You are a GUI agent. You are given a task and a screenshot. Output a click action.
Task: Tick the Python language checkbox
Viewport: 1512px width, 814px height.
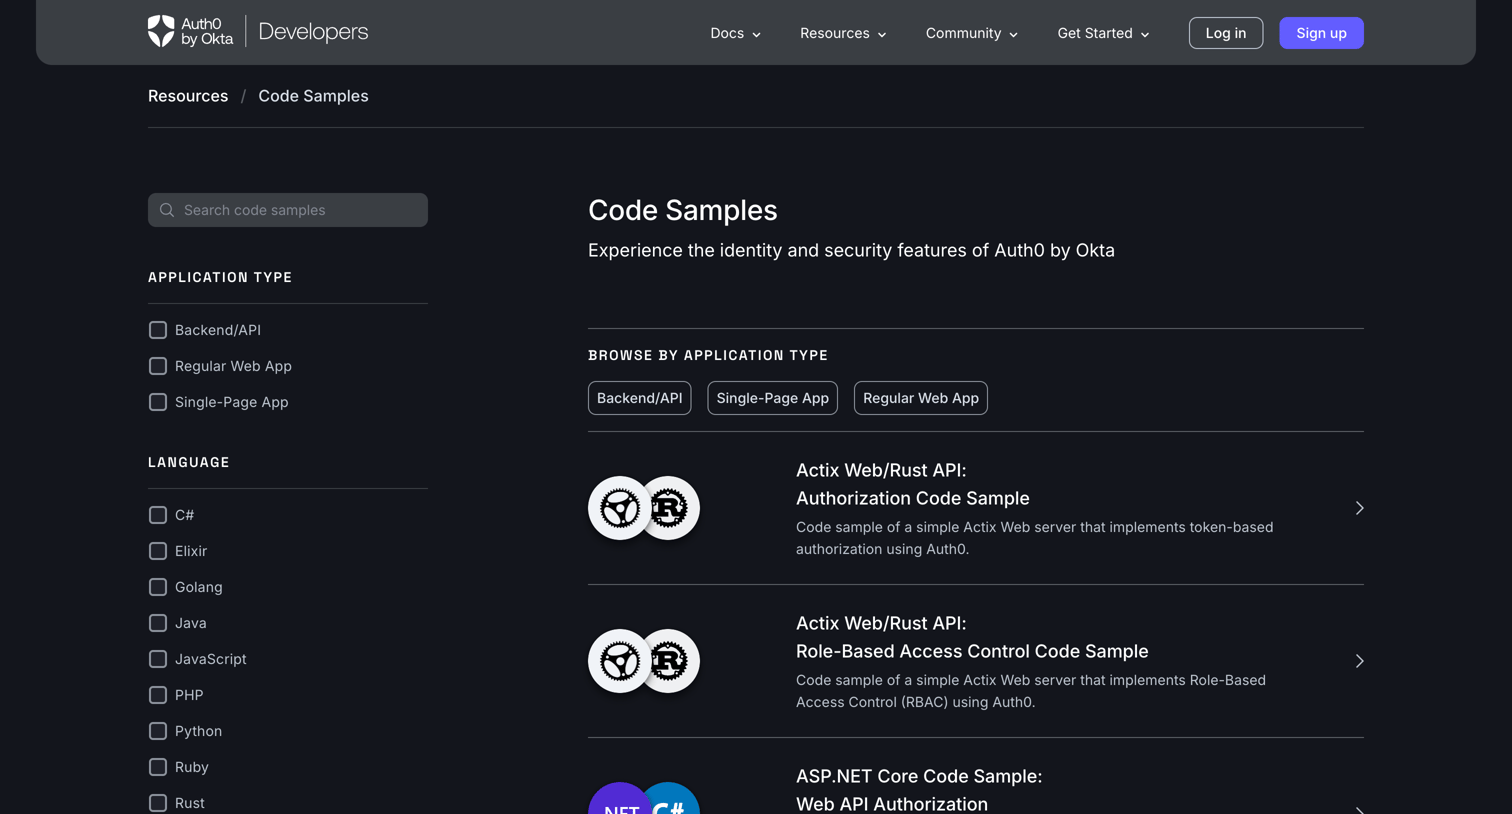click(158, 731)
